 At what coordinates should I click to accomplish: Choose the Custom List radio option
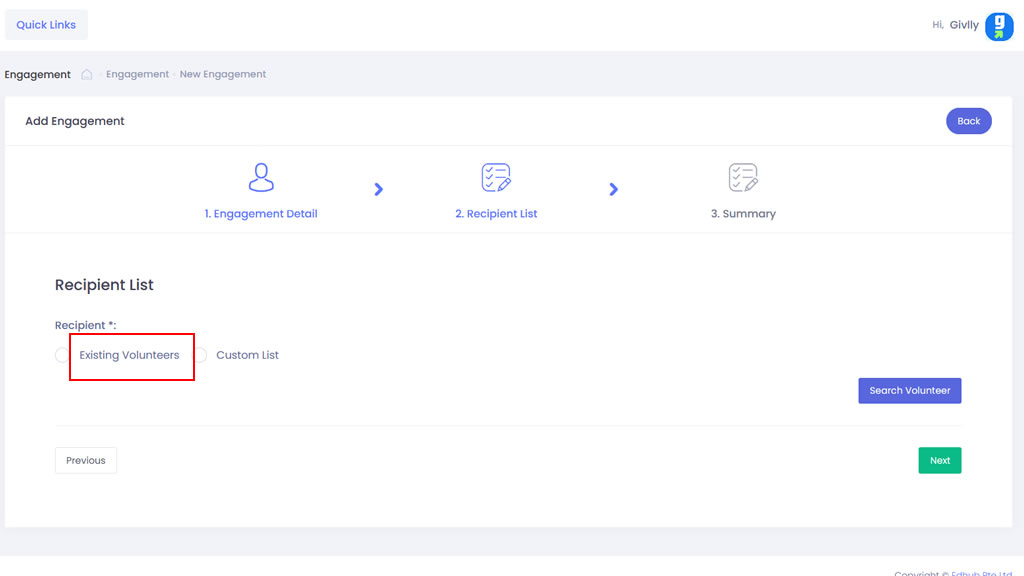point(200,355)
